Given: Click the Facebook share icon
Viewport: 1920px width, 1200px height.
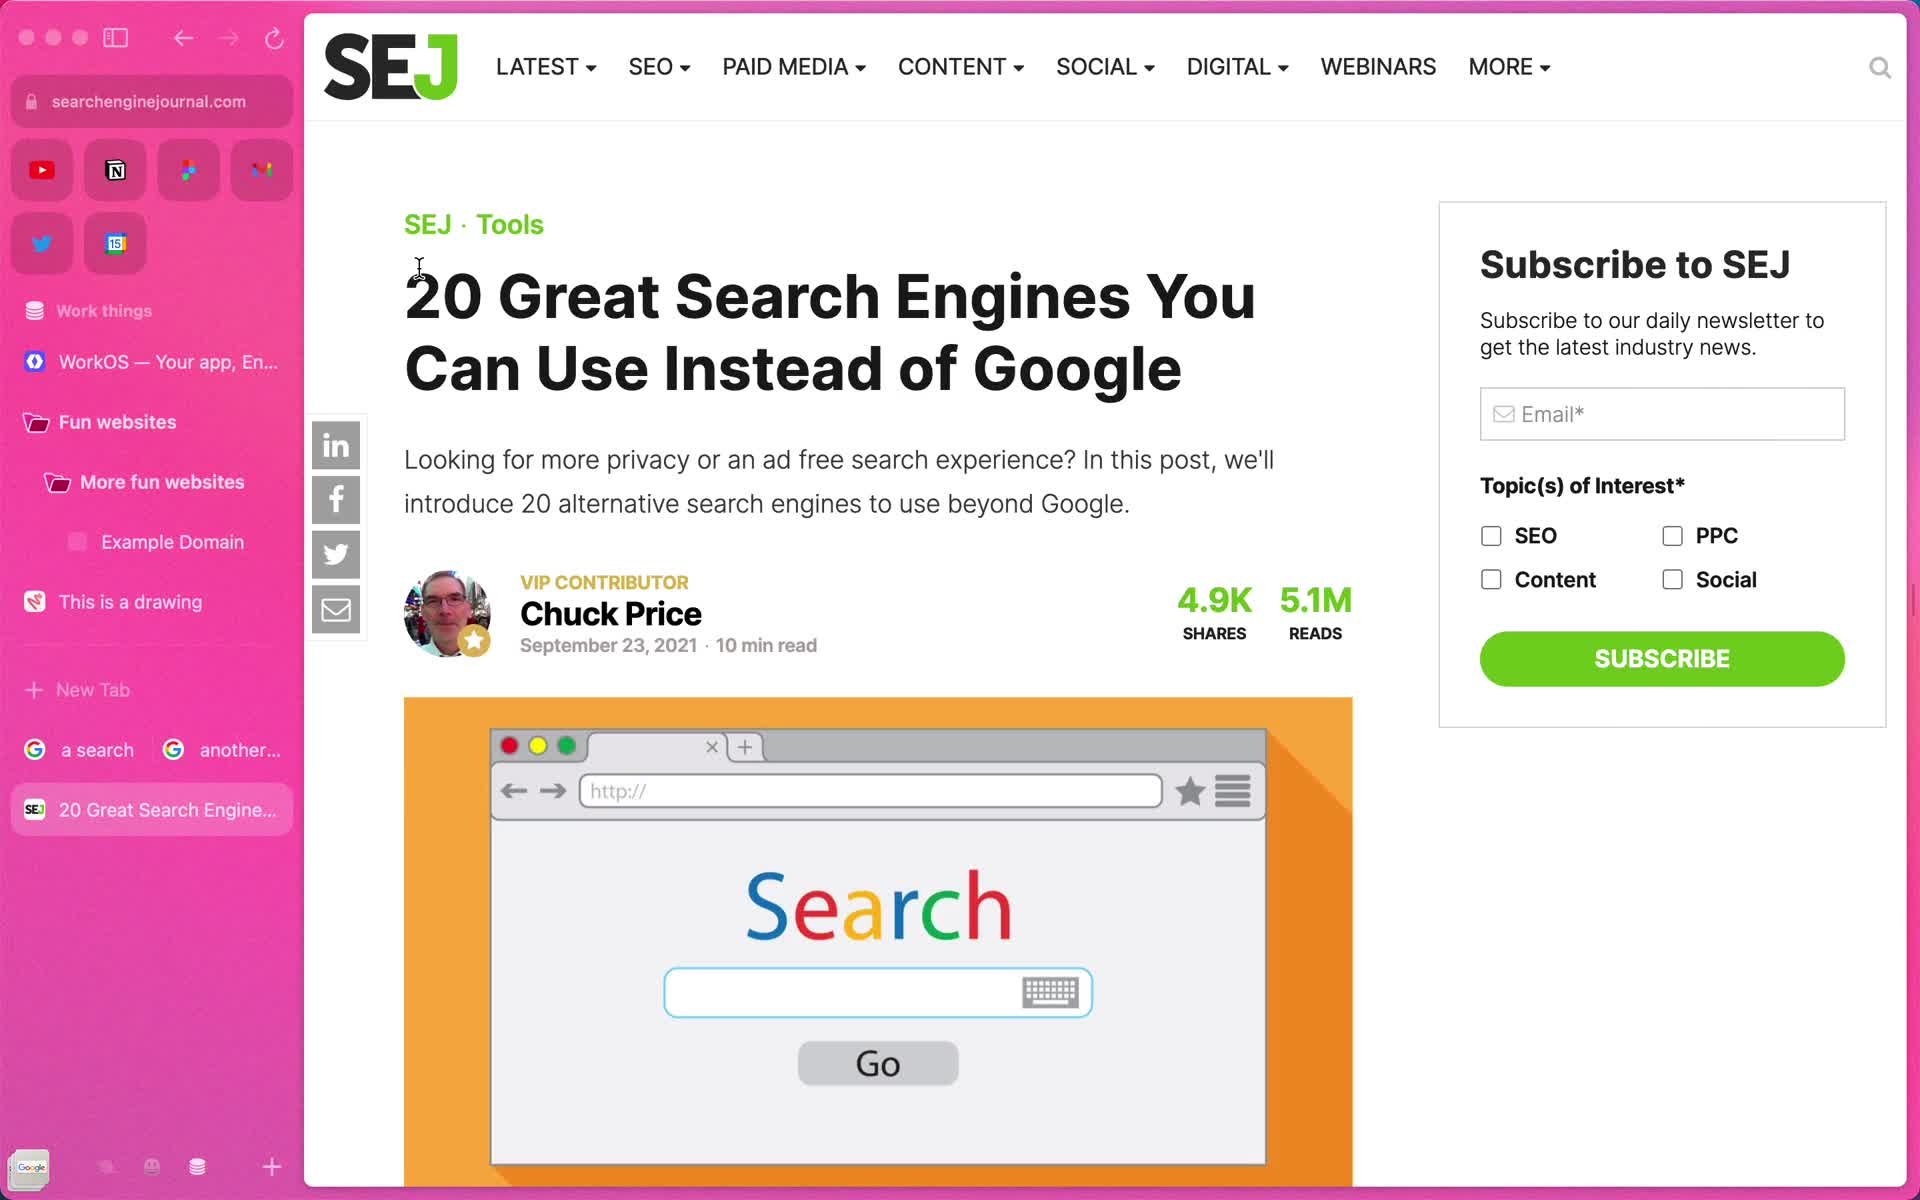Looking at the screenshot, I should tap(336, 499).
